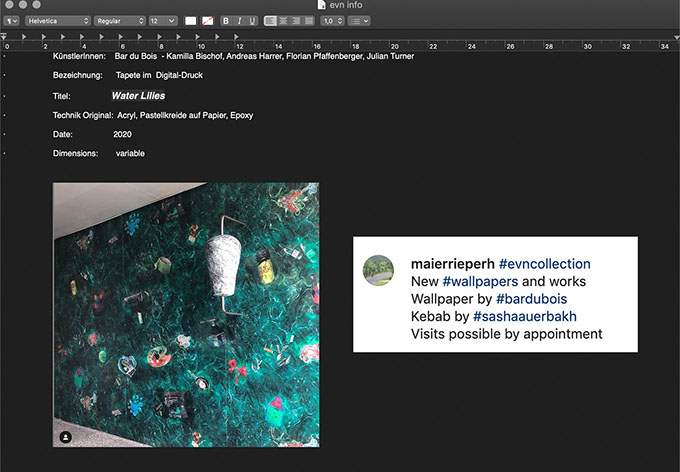Center align text
The image size is (680, 472).
[283, 21]
